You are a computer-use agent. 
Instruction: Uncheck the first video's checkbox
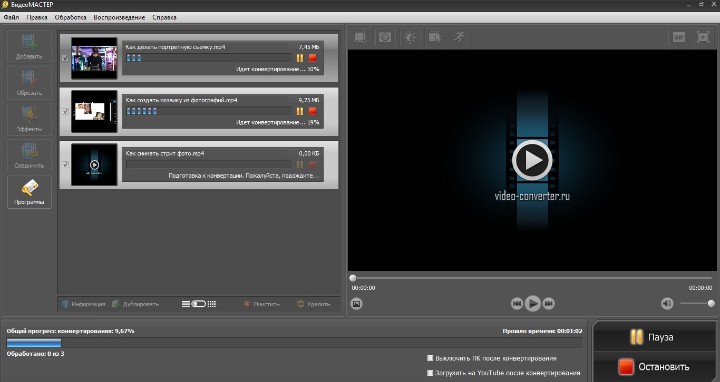click(x=65, y=58)
